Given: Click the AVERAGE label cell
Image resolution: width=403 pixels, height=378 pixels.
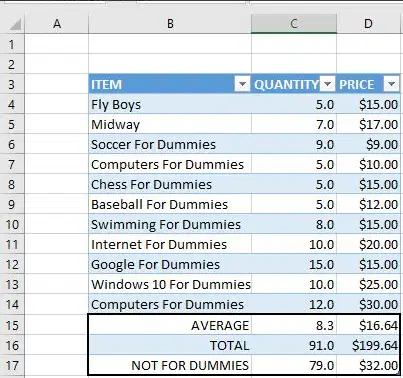Looking at the screenshot, I should [x=170, y=325].
